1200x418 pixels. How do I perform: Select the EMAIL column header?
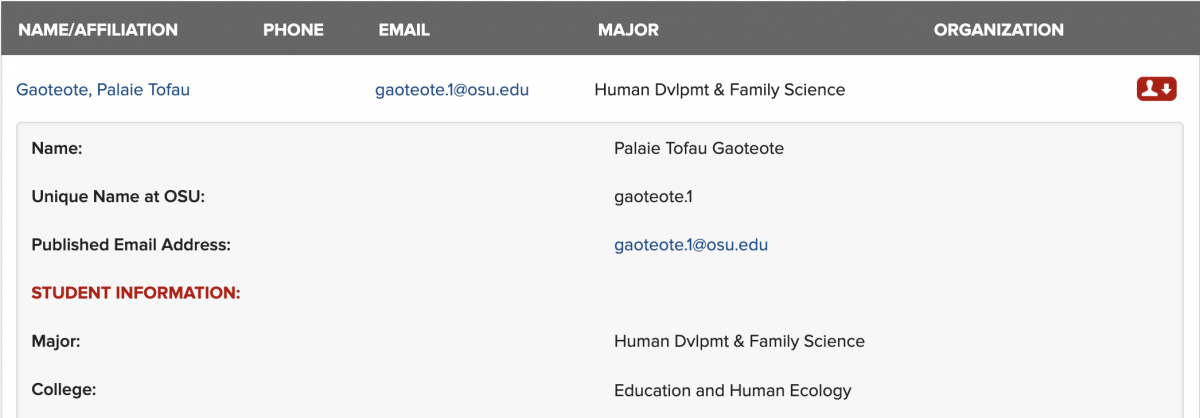404,30
